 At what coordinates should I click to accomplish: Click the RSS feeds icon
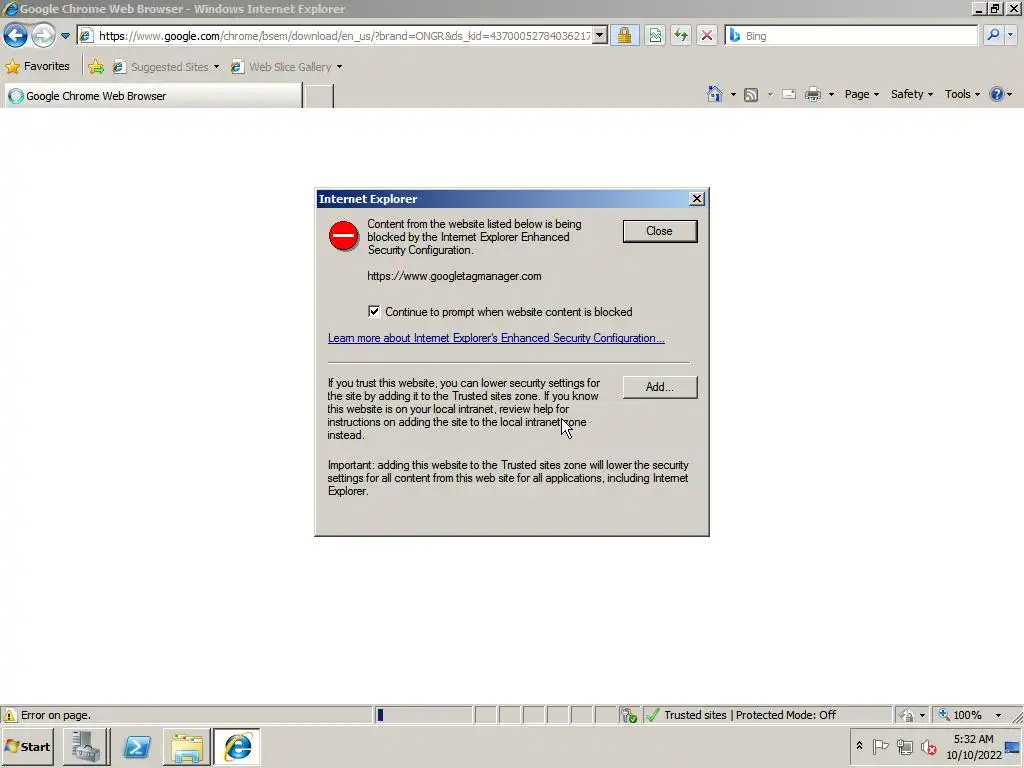click(751, 95)
